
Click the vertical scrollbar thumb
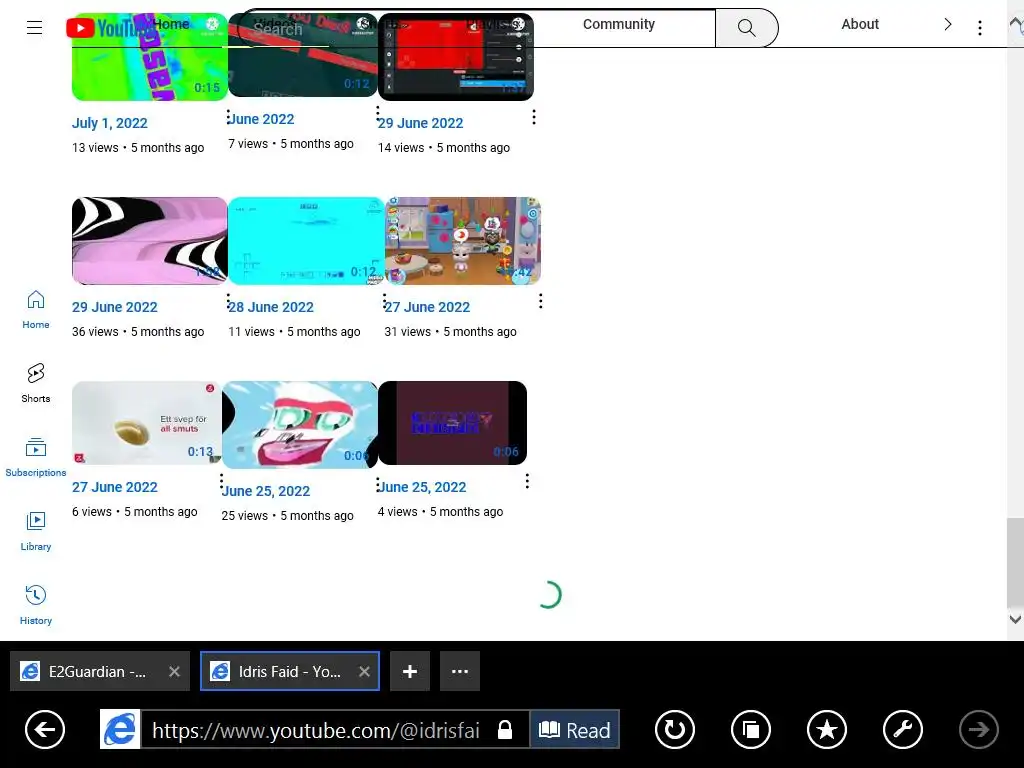click(x=1015, y=564)
